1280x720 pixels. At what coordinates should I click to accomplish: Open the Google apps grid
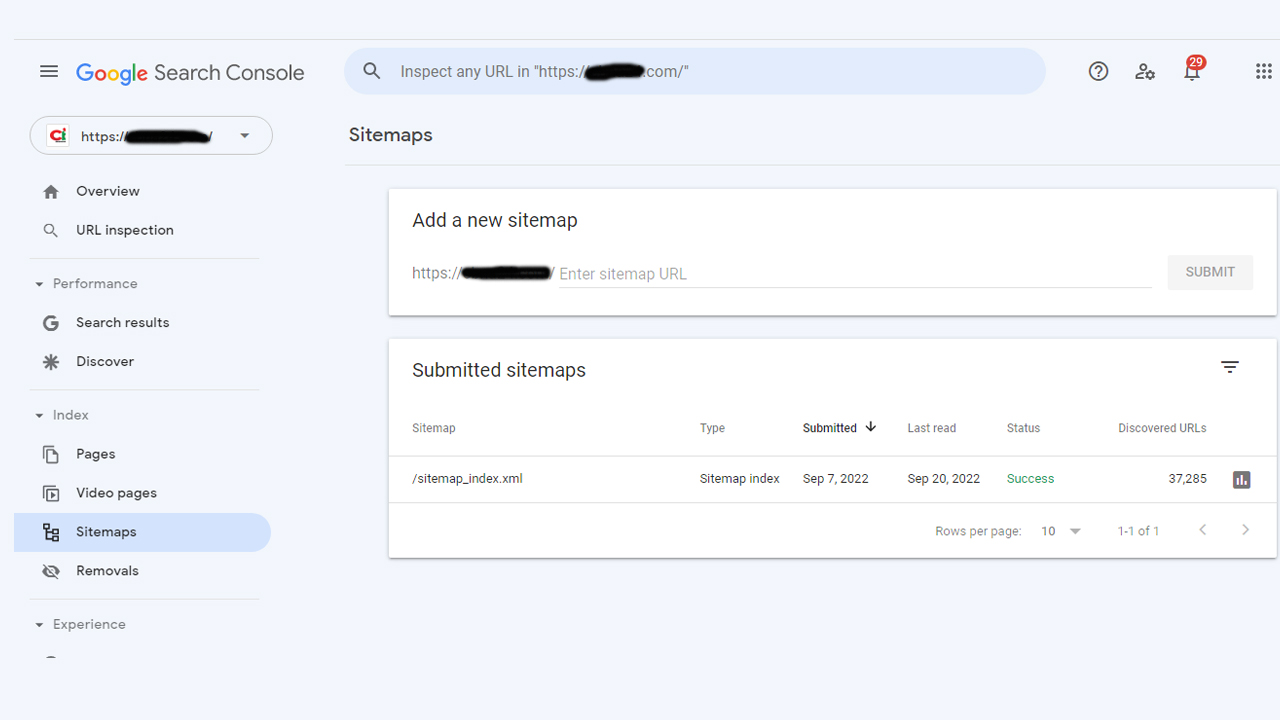tap(1263, 72)
